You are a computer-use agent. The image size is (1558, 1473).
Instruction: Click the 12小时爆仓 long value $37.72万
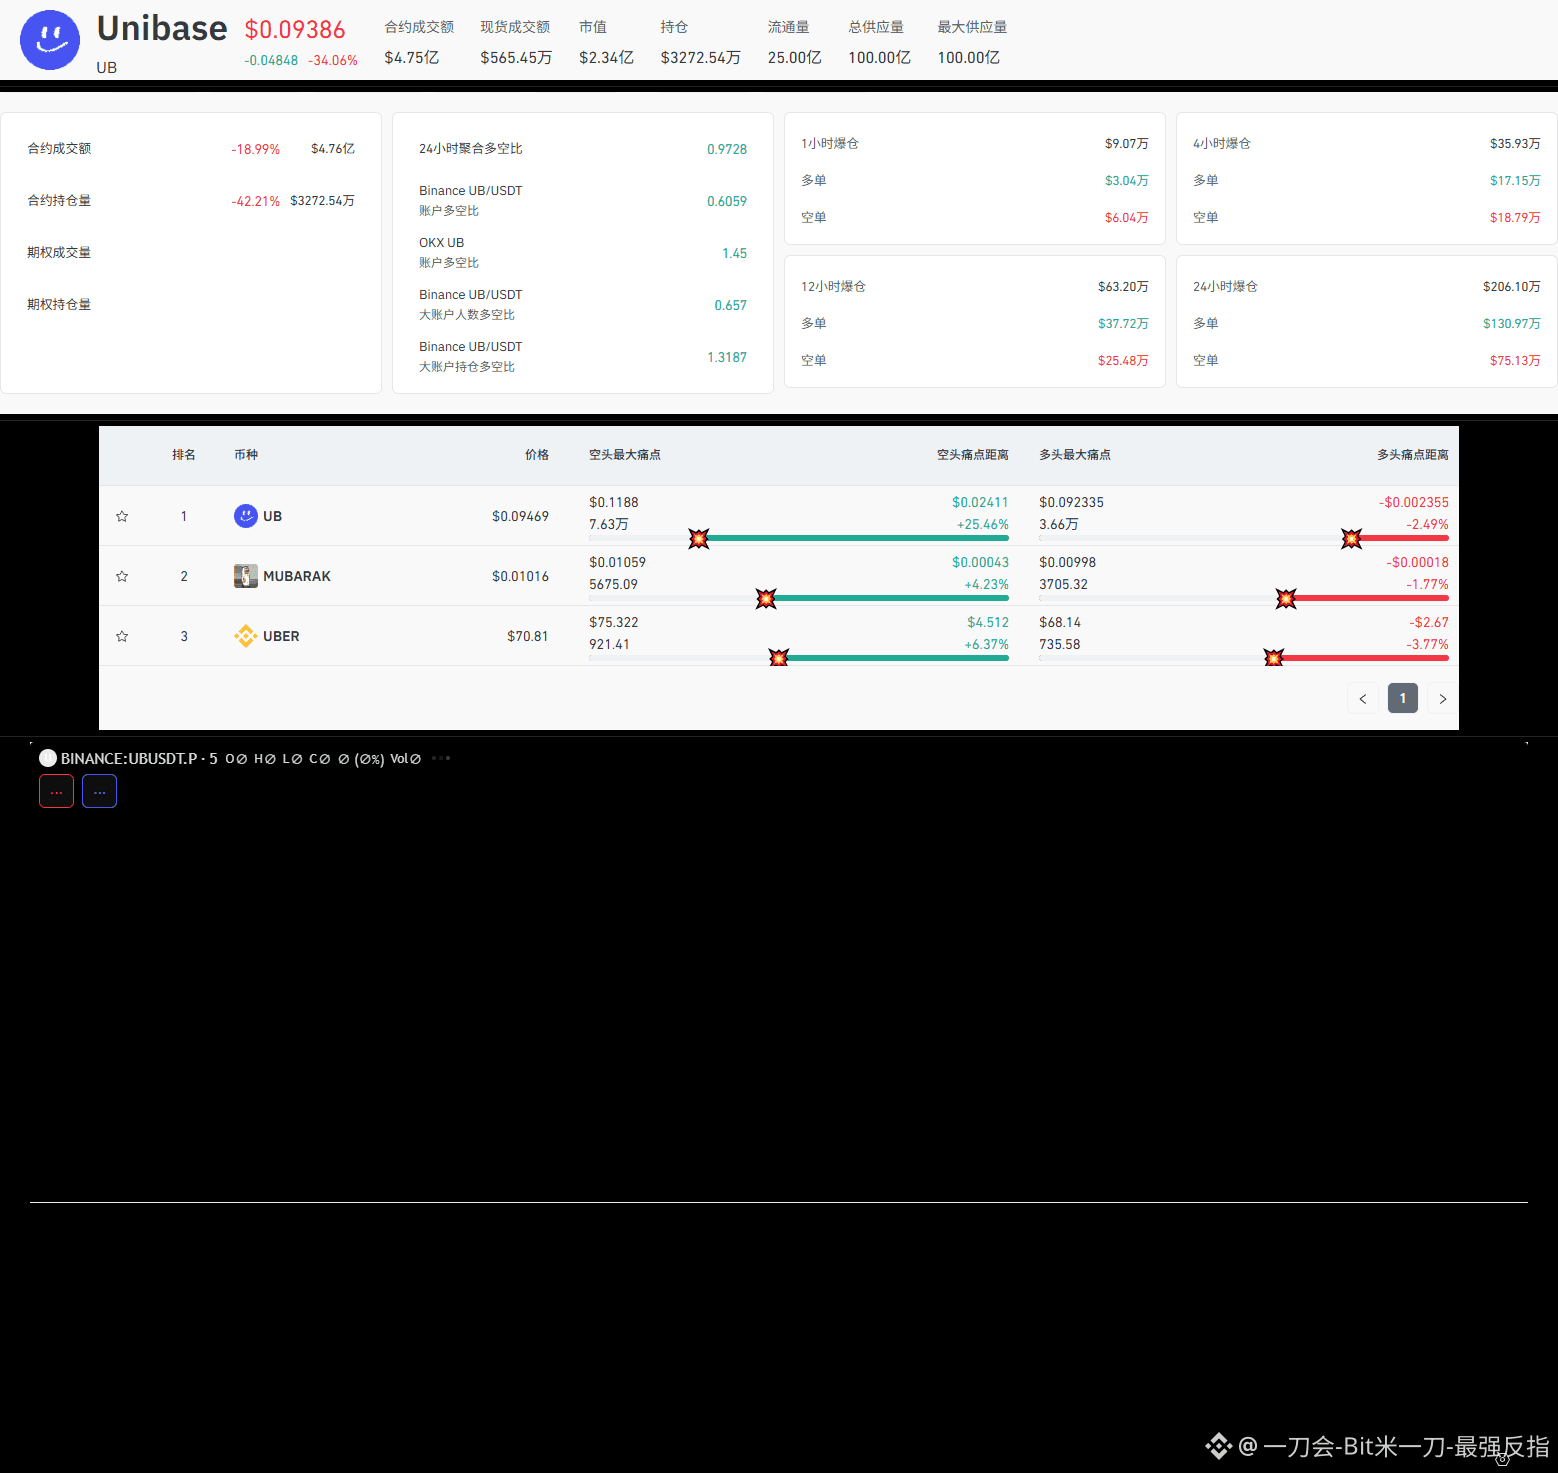coord(1123,324)
